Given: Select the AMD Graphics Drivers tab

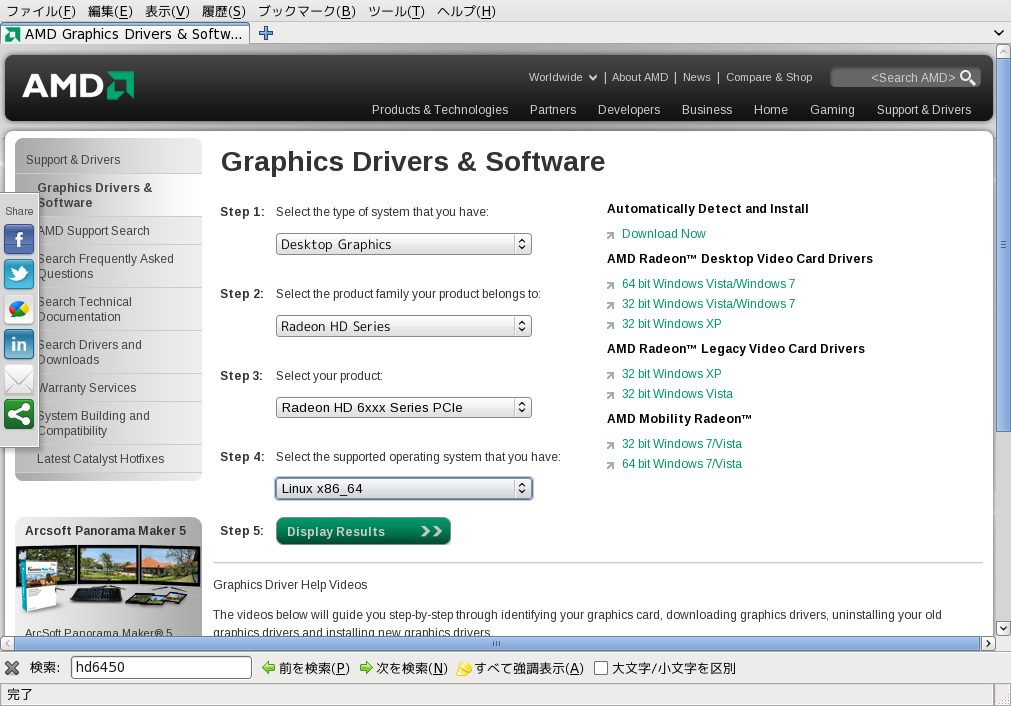Looking at the screenshot, I should (x=125, y=34).
